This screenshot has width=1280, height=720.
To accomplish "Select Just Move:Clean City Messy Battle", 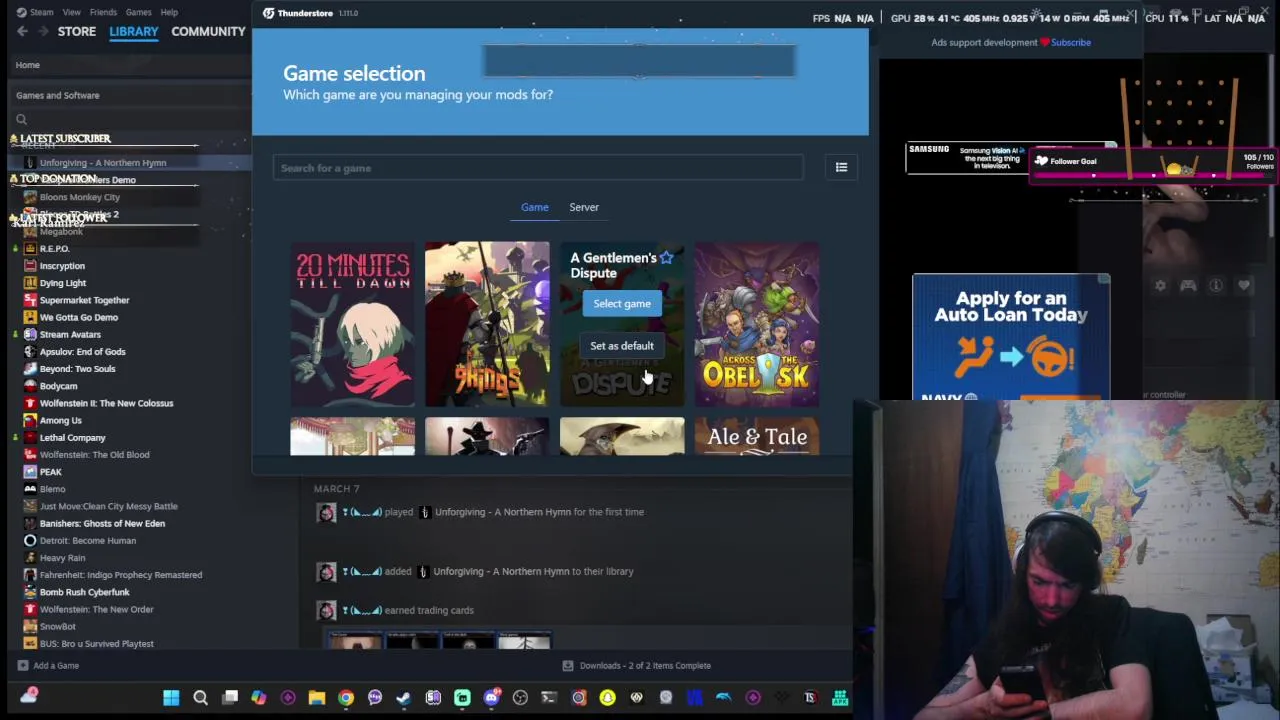I will (108, 506).
